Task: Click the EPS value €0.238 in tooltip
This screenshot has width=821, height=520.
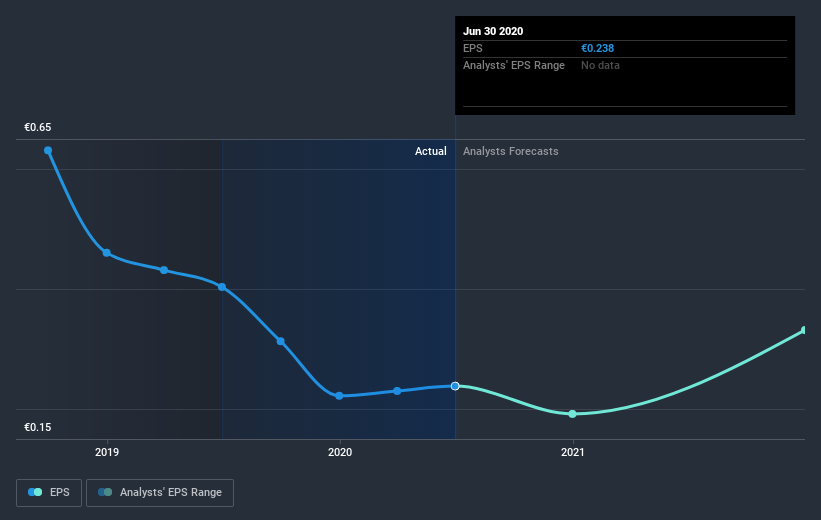Action: pos(597,48)
